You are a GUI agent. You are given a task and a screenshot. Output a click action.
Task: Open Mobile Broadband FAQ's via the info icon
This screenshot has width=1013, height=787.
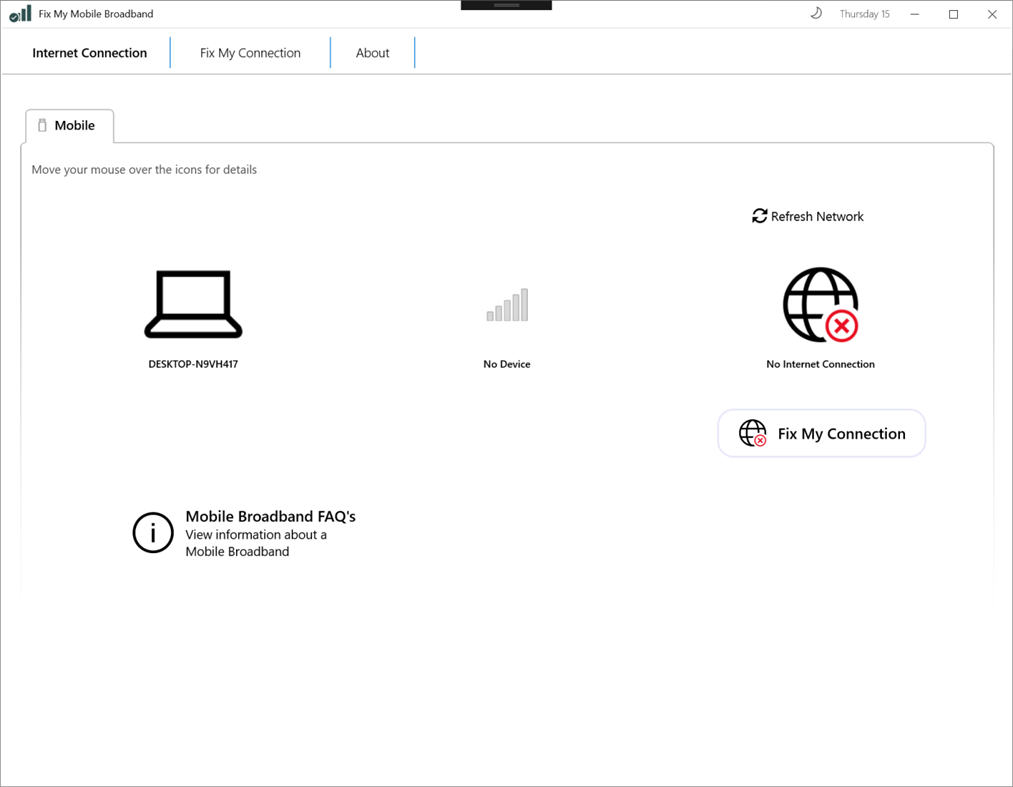point(153,532)
